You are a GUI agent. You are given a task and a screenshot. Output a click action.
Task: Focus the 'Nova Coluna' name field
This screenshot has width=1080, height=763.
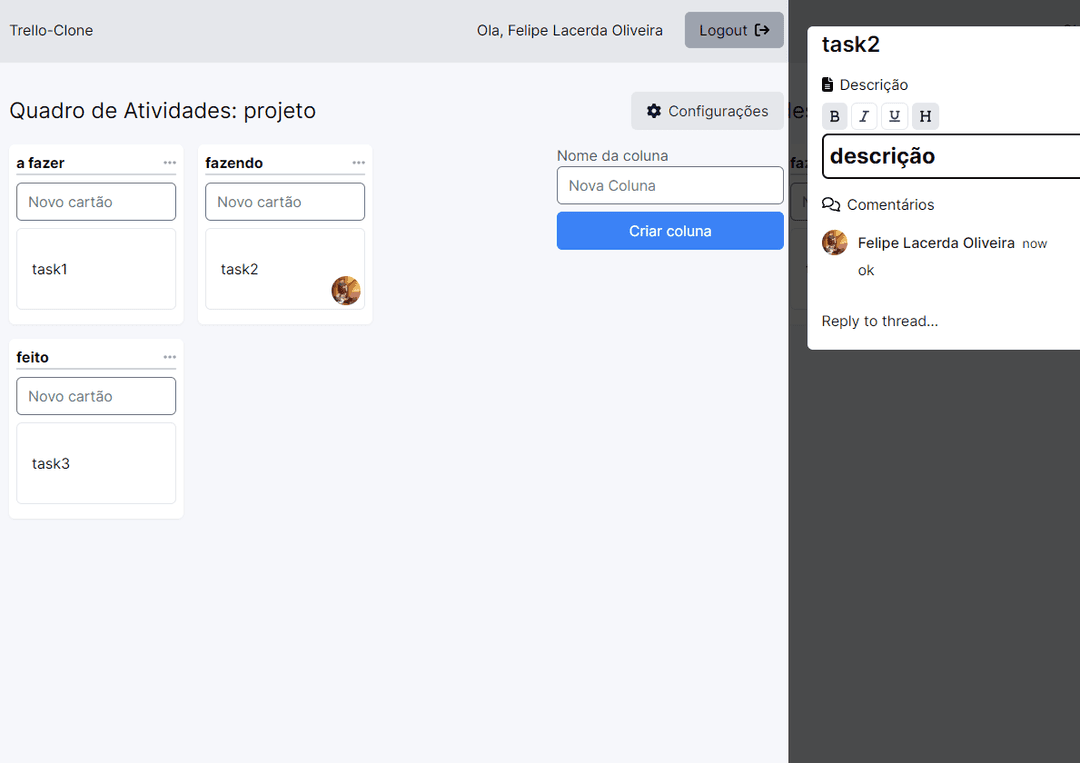tap(670, 185)
